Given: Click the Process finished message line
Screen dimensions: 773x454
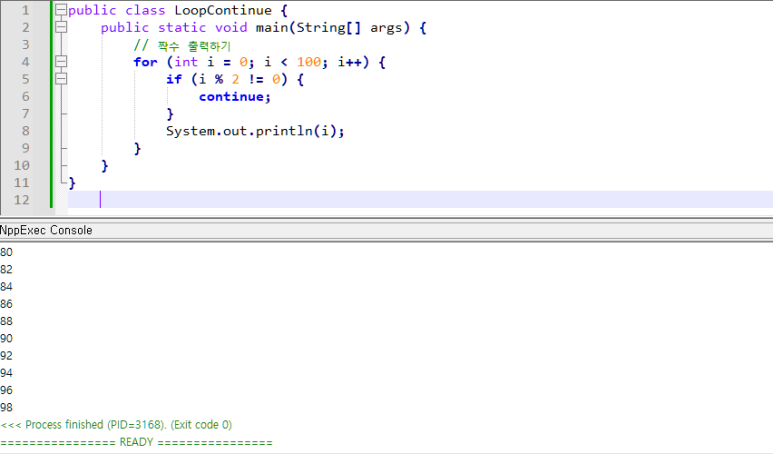Looking at the screenshot, I should [x=116, y=425].
